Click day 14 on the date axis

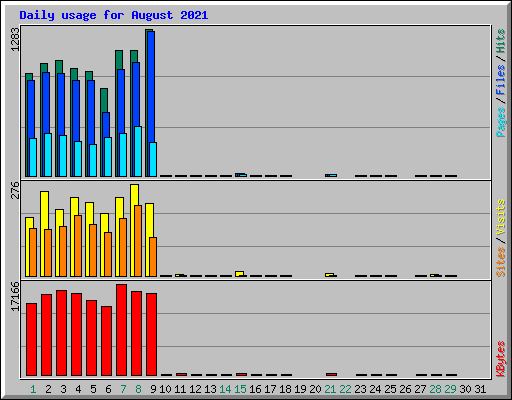225,389
